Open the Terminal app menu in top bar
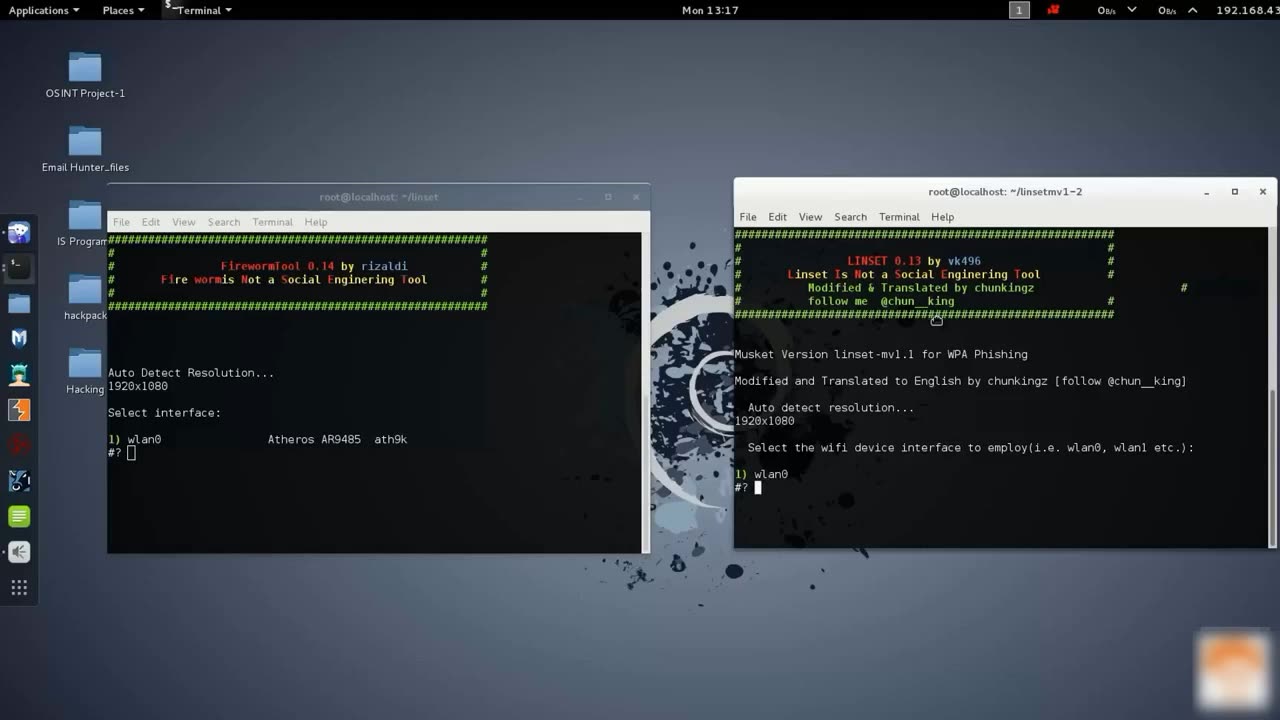The width and height of the screenshot is (1280, 720). tap(198, 10)
